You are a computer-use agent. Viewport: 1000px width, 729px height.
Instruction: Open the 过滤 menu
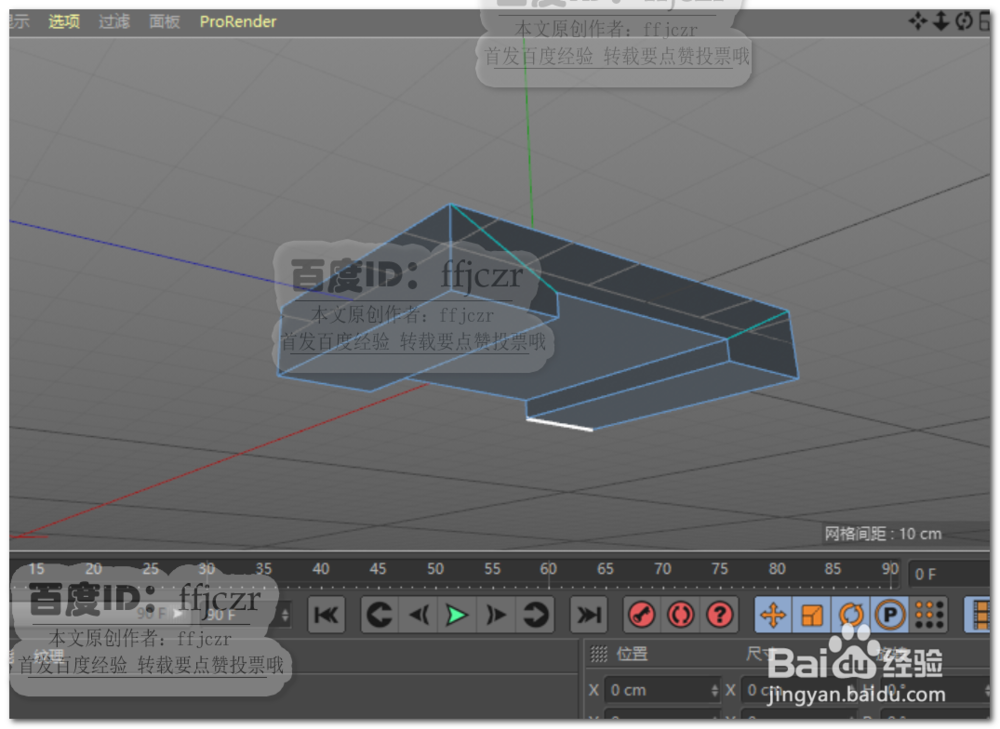click(113, 21)
